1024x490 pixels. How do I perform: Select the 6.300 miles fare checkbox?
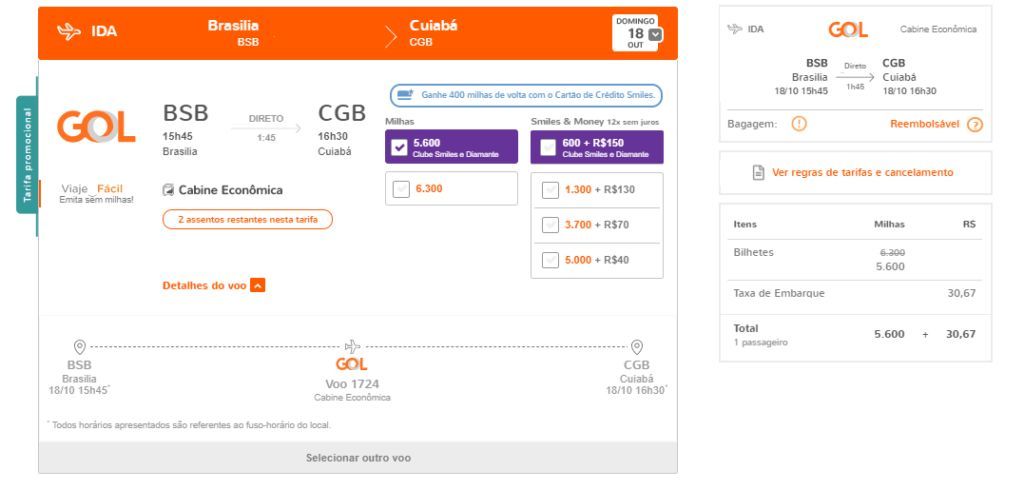(x=401, y=189)
